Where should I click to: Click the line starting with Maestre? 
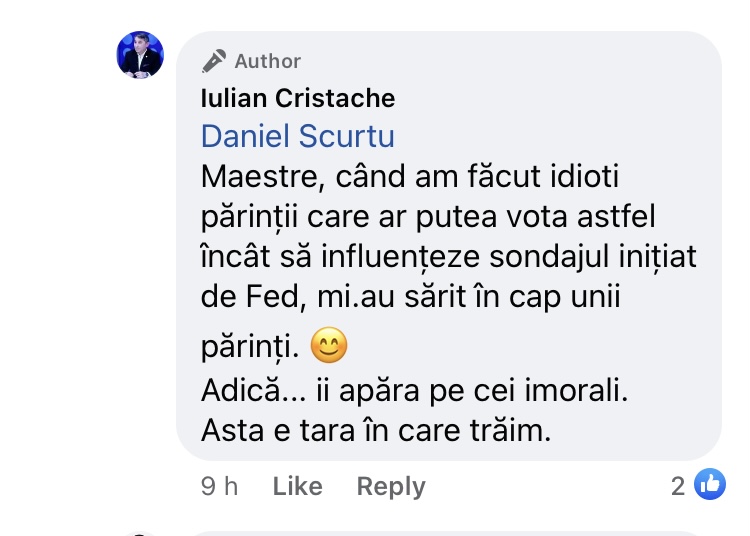pos(411,177)
